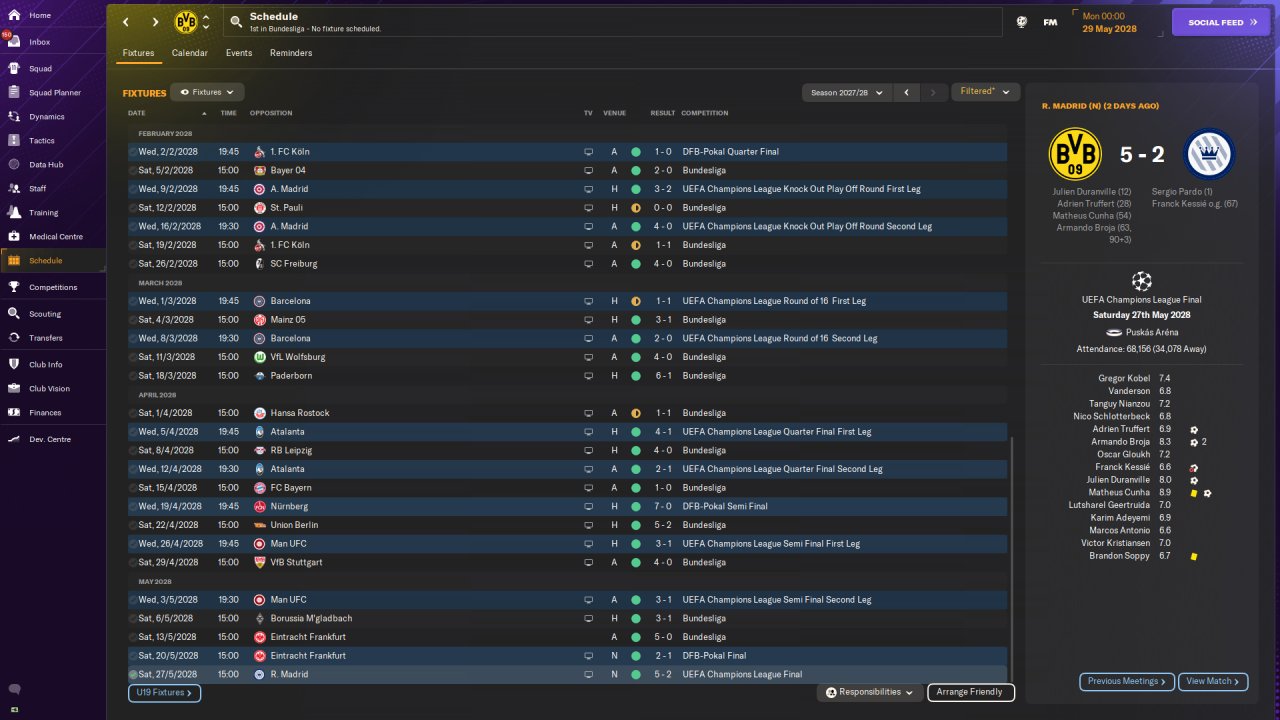Go forward with the right arrow in the top bar

[x=155, y=22]
